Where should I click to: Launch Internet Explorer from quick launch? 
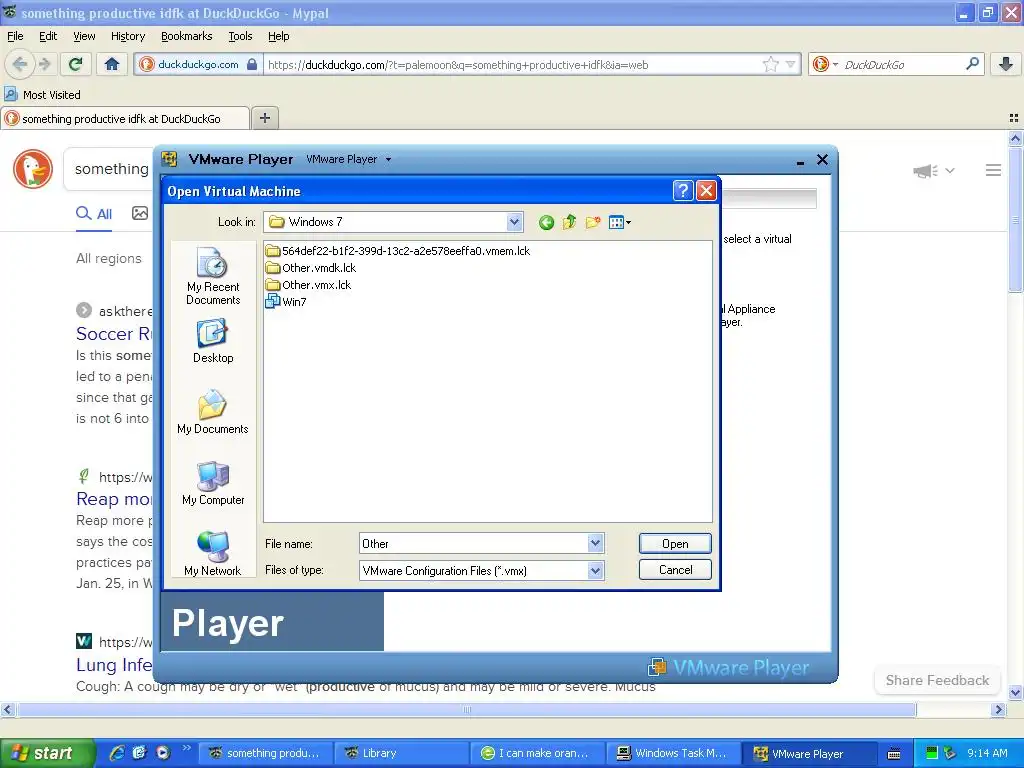(x=117, y=753)
